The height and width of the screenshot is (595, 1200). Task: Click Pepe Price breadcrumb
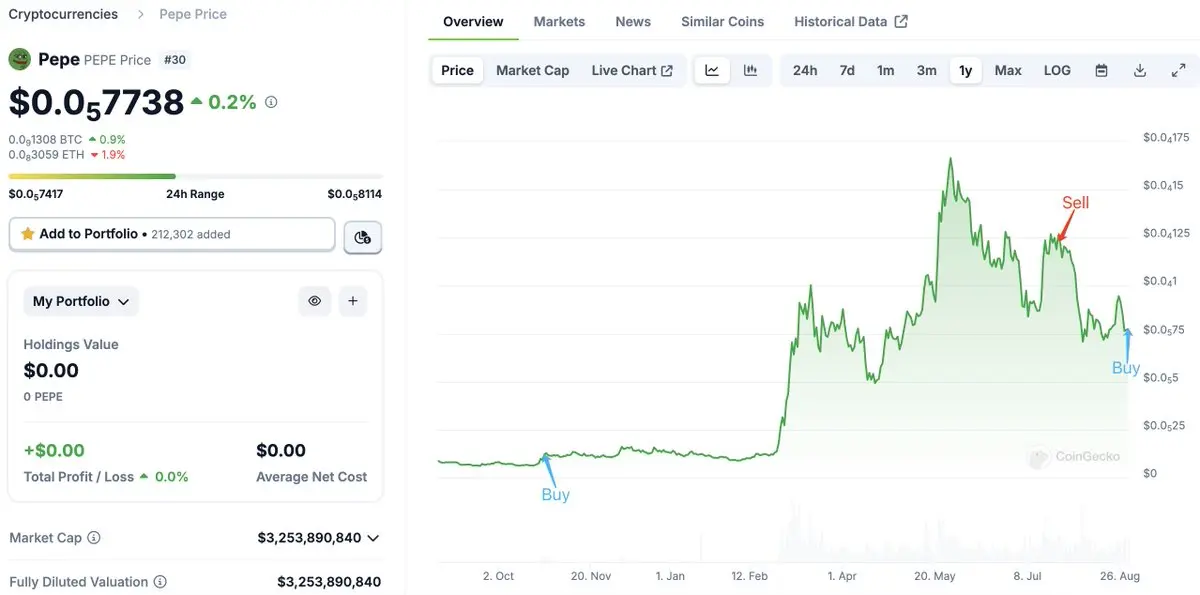(x=193, y=14)
